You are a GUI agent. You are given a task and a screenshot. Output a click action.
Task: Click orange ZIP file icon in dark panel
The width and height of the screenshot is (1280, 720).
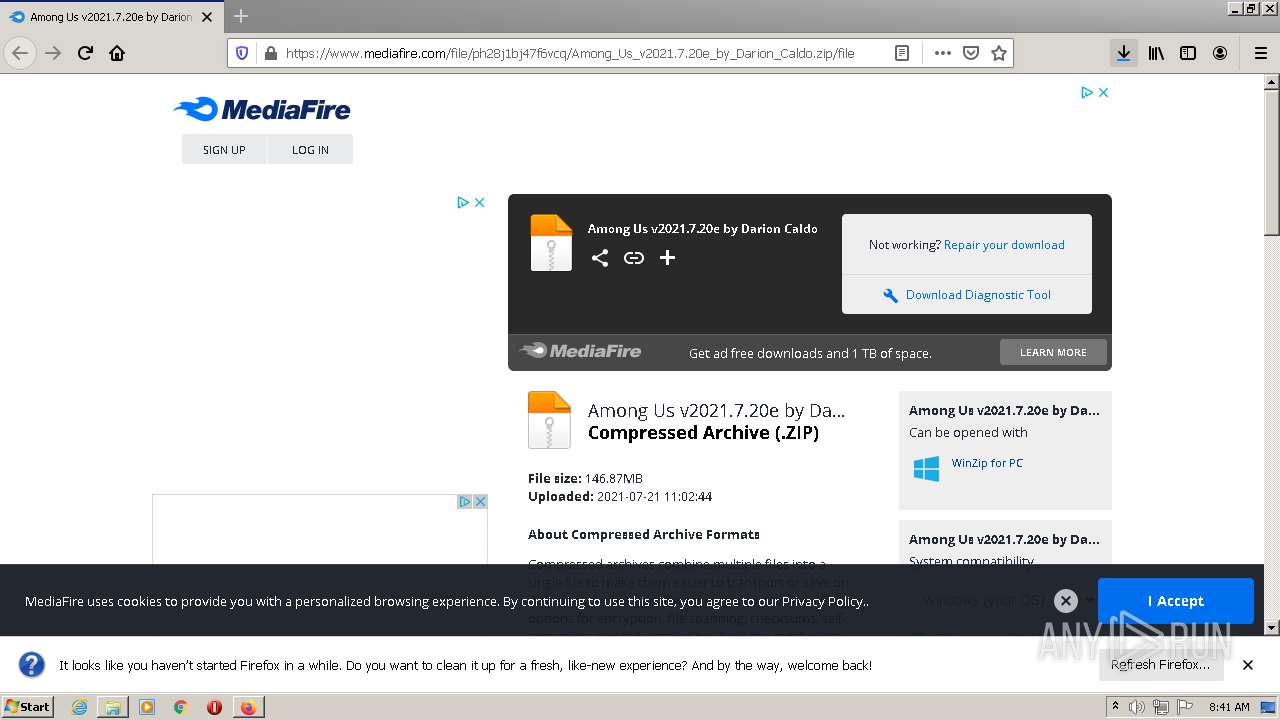click(551, 242)
